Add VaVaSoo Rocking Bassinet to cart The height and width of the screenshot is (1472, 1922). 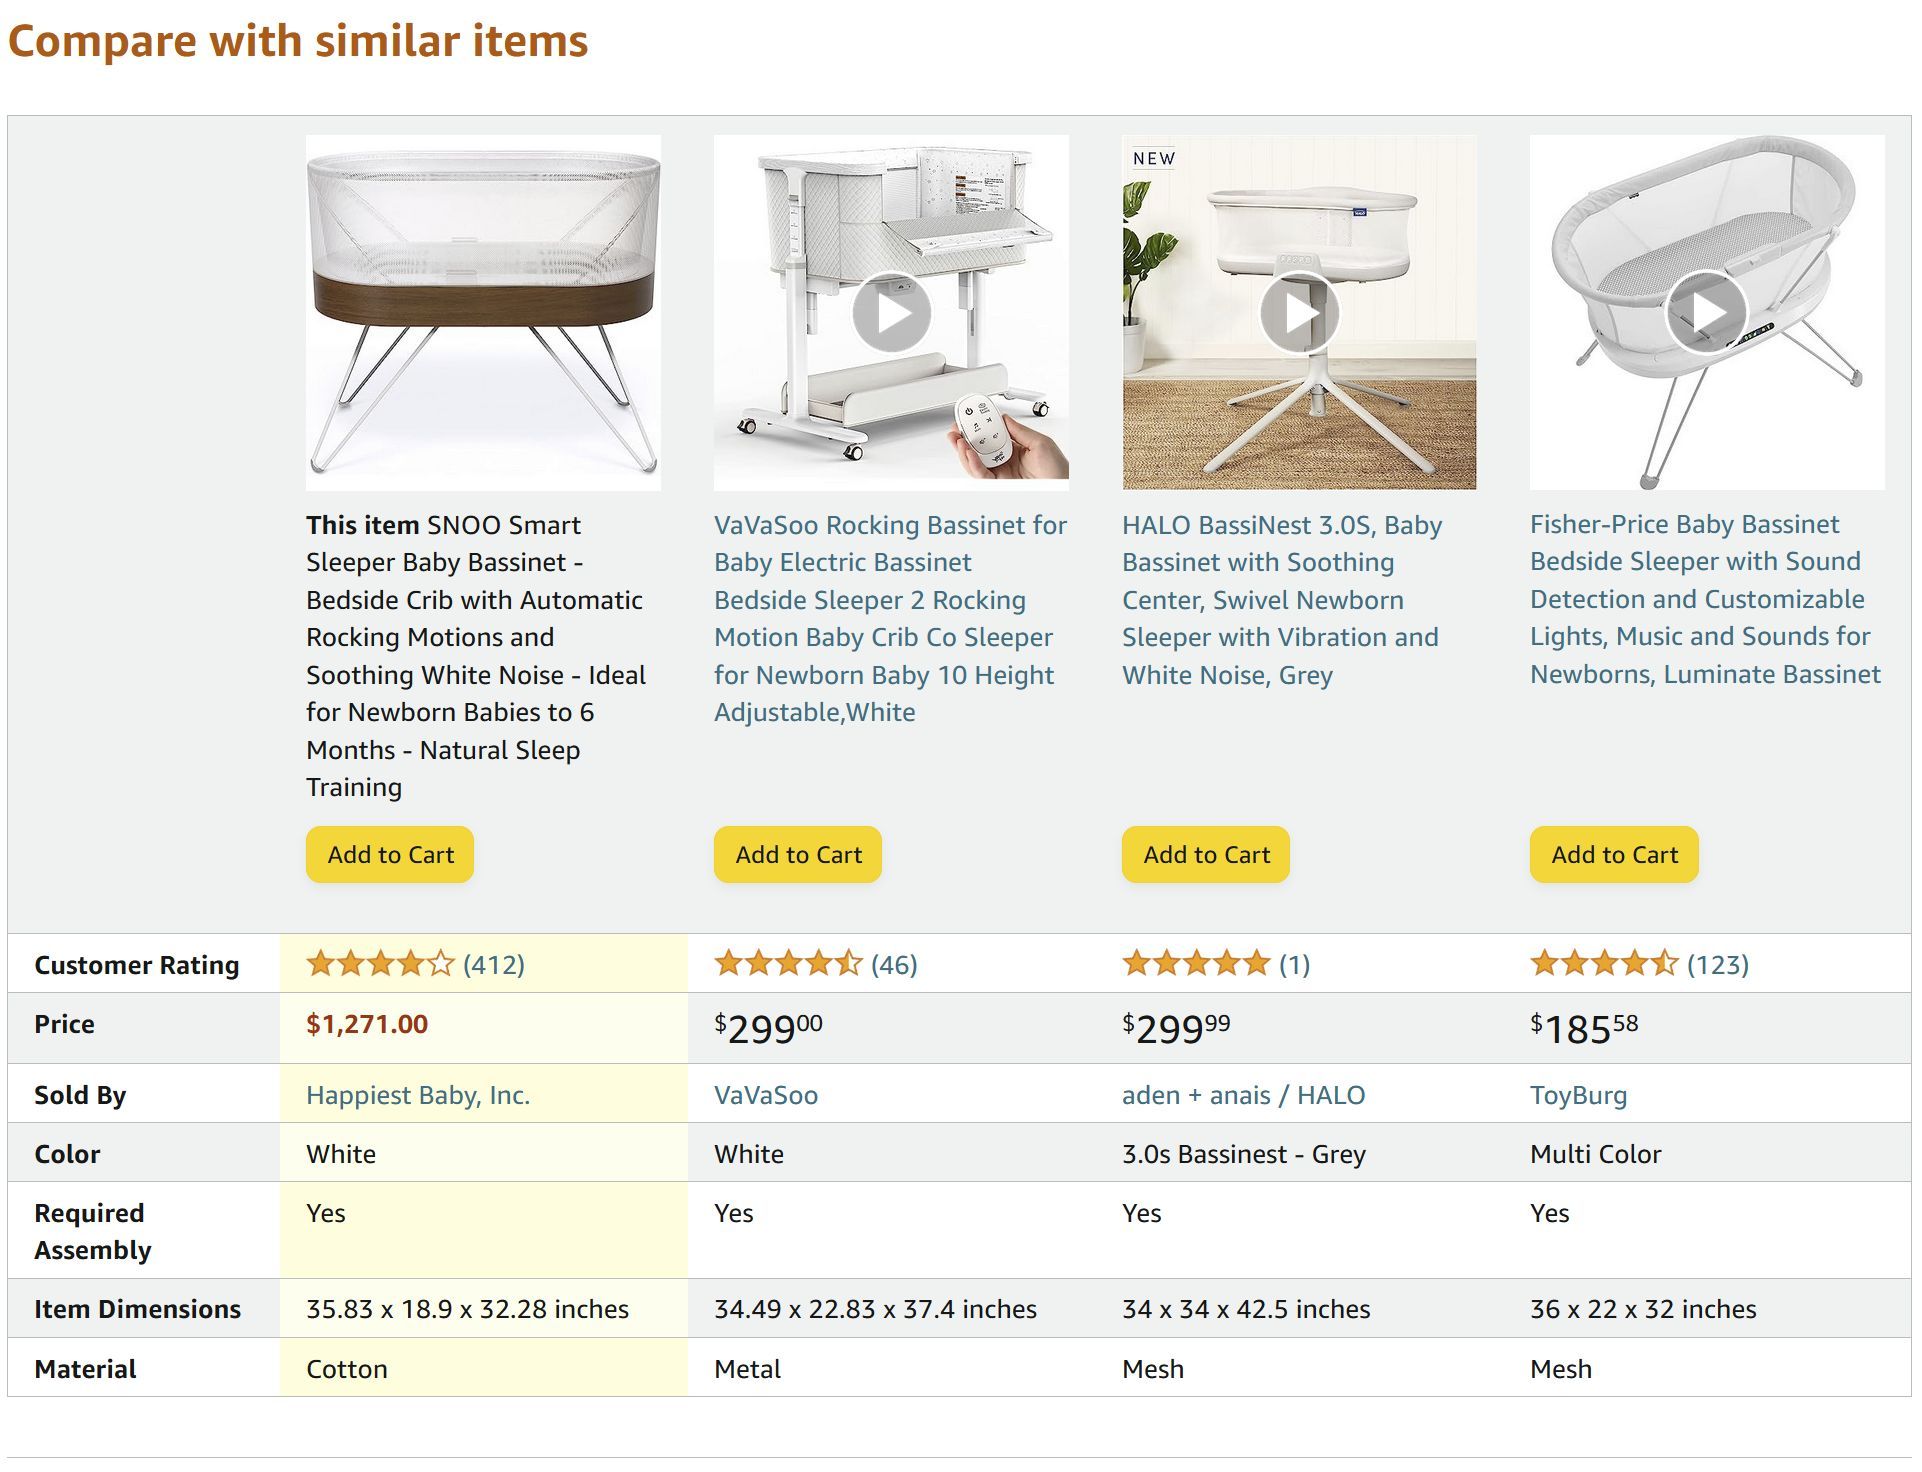[x=798, y=855]
